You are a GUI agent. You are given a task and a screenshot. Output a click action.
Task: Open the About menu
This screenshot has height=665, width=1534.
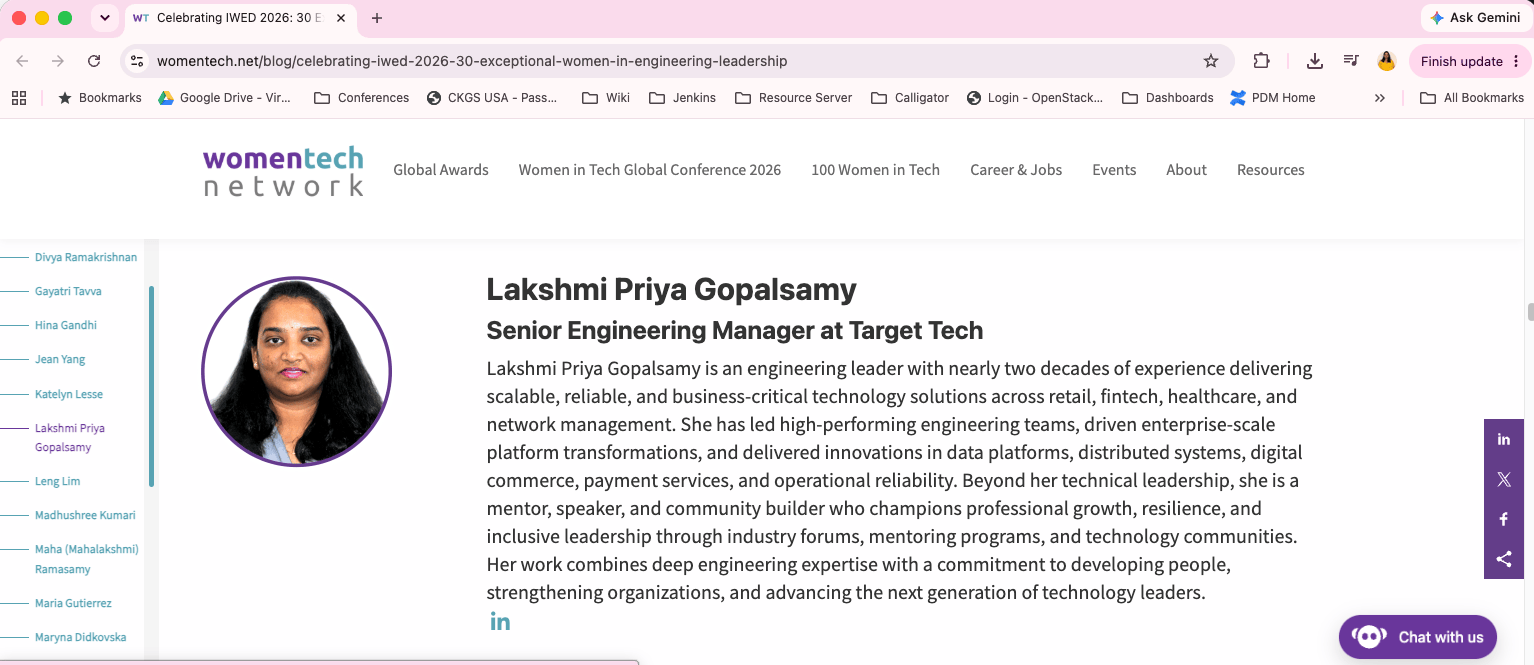pos(1186,170)
